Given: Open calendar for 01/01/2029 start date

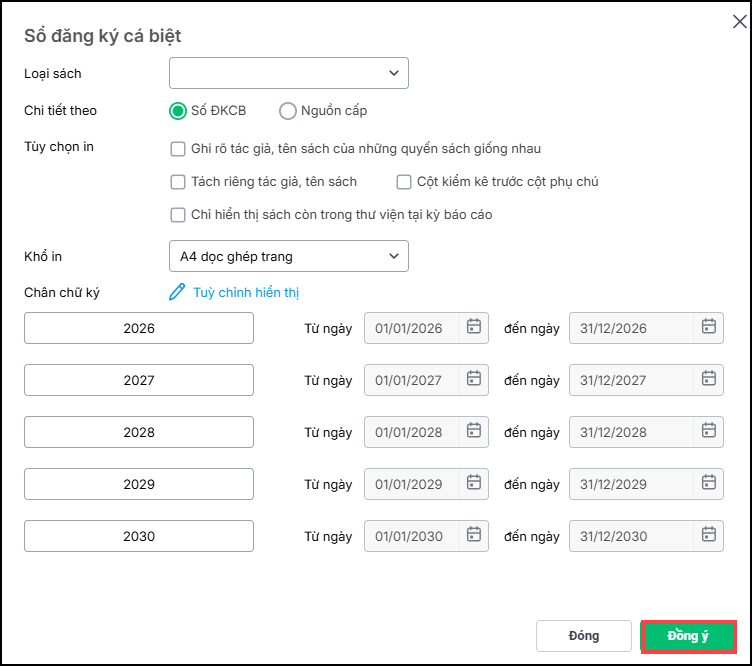Looking at the screenshot, I should 474,483.
